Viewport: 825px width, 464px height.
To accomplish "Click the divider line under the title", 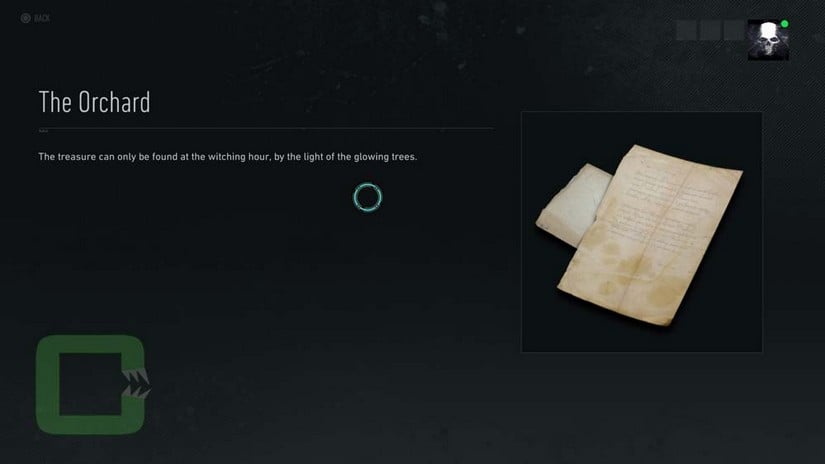I will click(x=266, y=128).
